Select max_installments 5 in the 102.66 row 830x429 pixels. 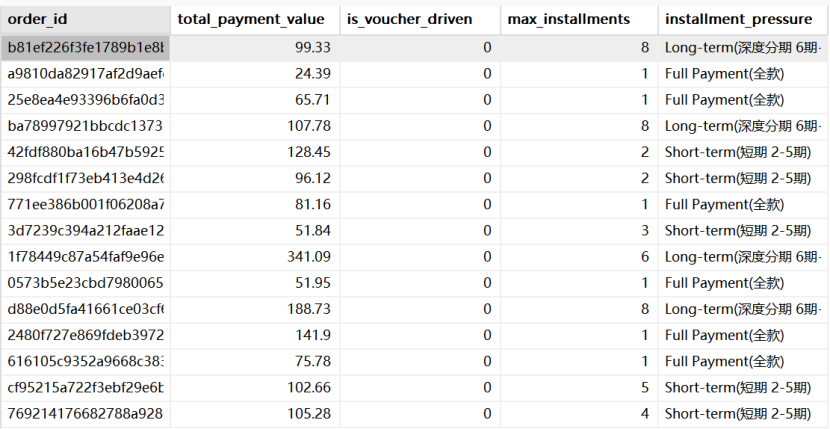579,388
